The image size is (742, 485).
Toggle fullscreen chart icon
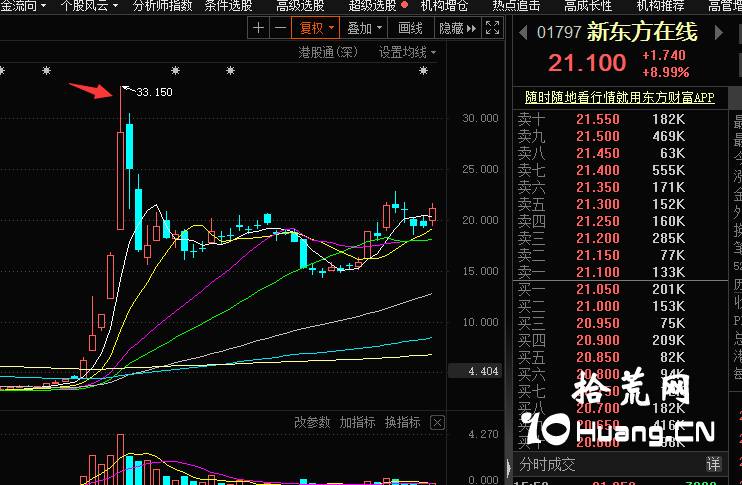(492, 28)
